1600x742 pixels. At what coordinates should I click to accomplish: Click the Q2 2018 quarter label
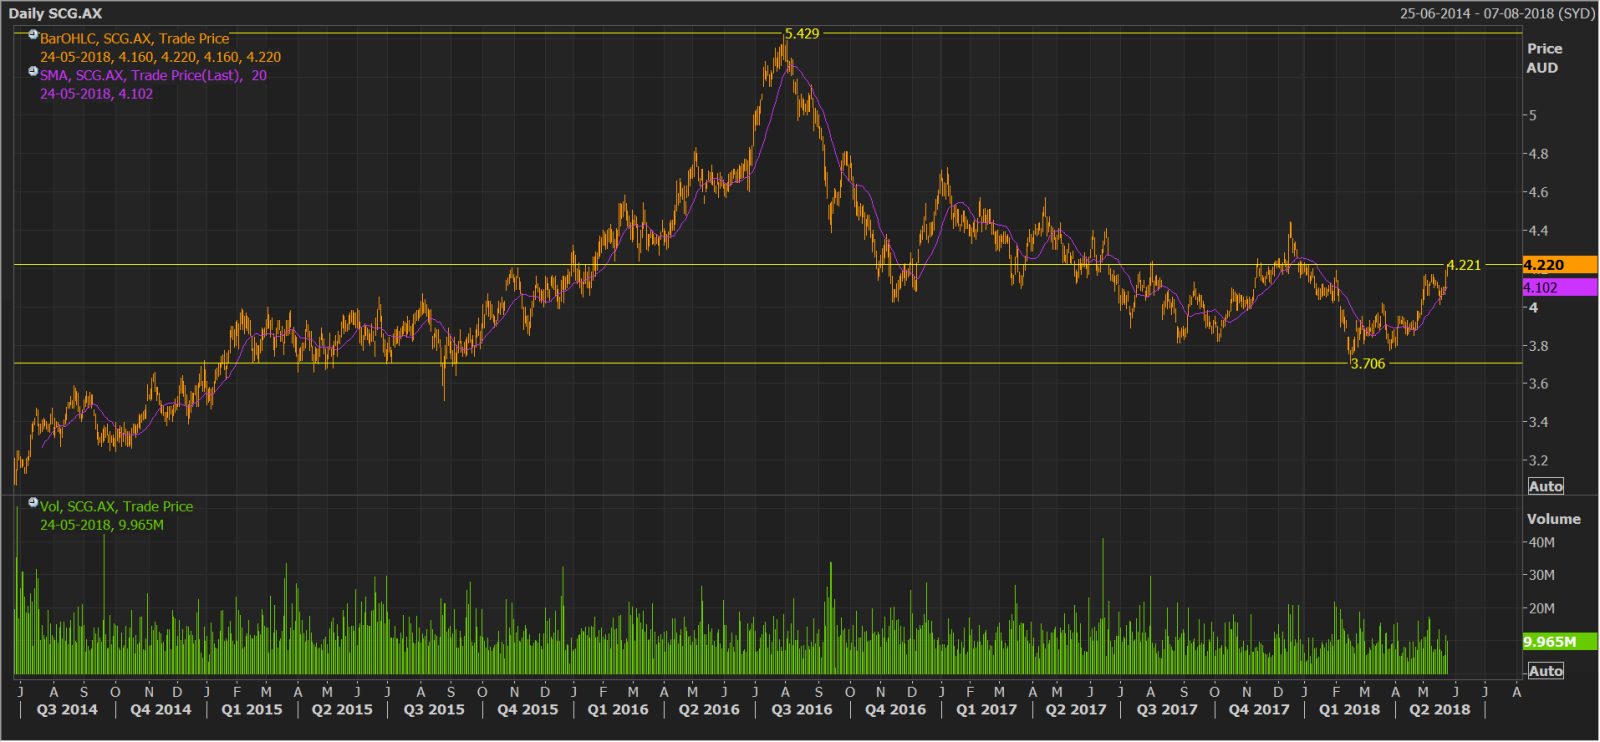[x=1440, y=710]
